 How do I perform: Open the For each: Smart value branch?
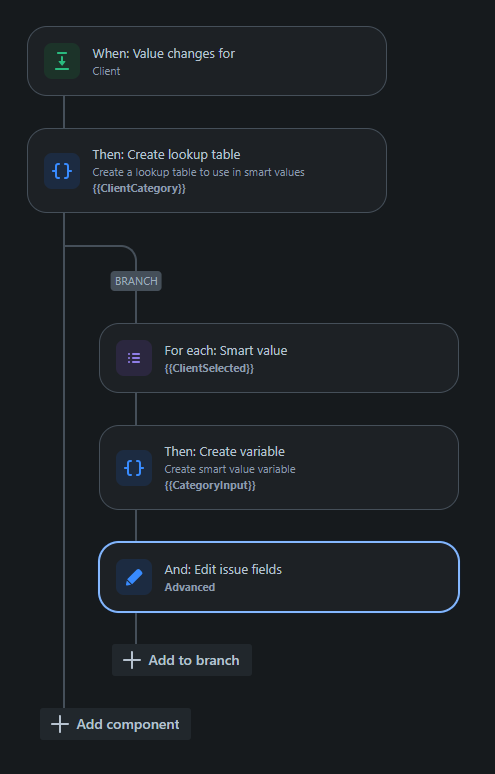click(x=279, y=358)
